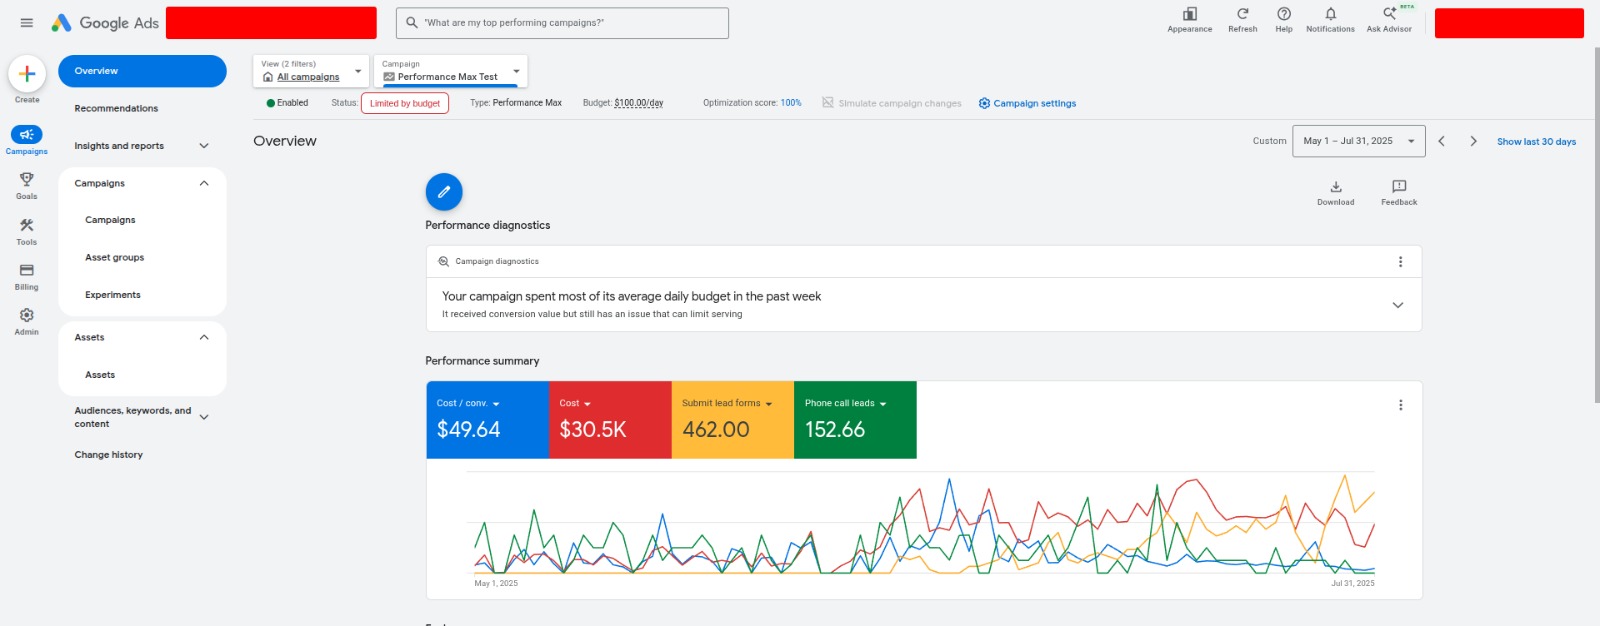Change the Cost metric dropdown
This screenshot has height=626, width=1600.
575,403
